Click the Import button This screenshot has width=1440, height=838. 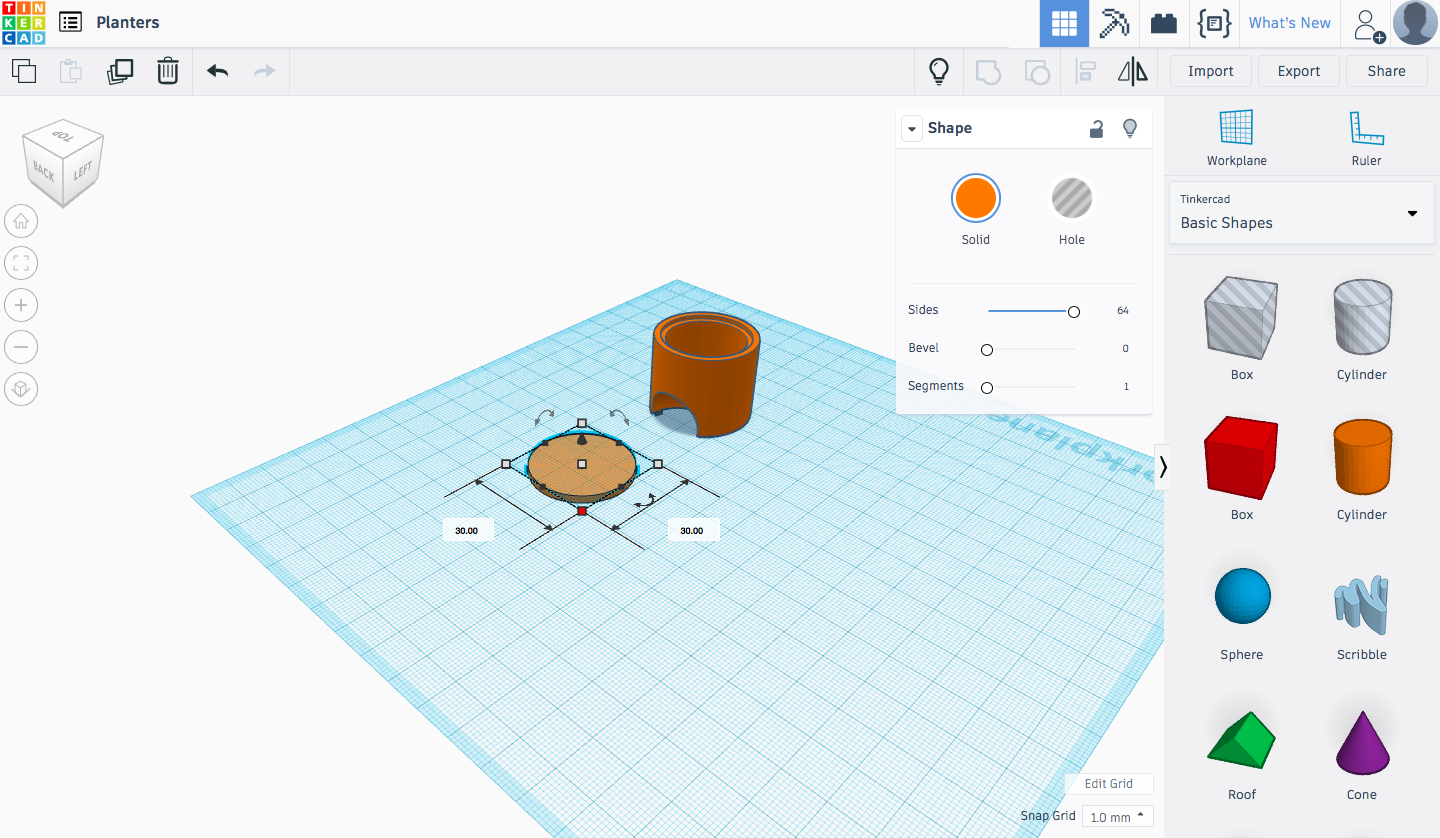click(x=1210, y=71)
